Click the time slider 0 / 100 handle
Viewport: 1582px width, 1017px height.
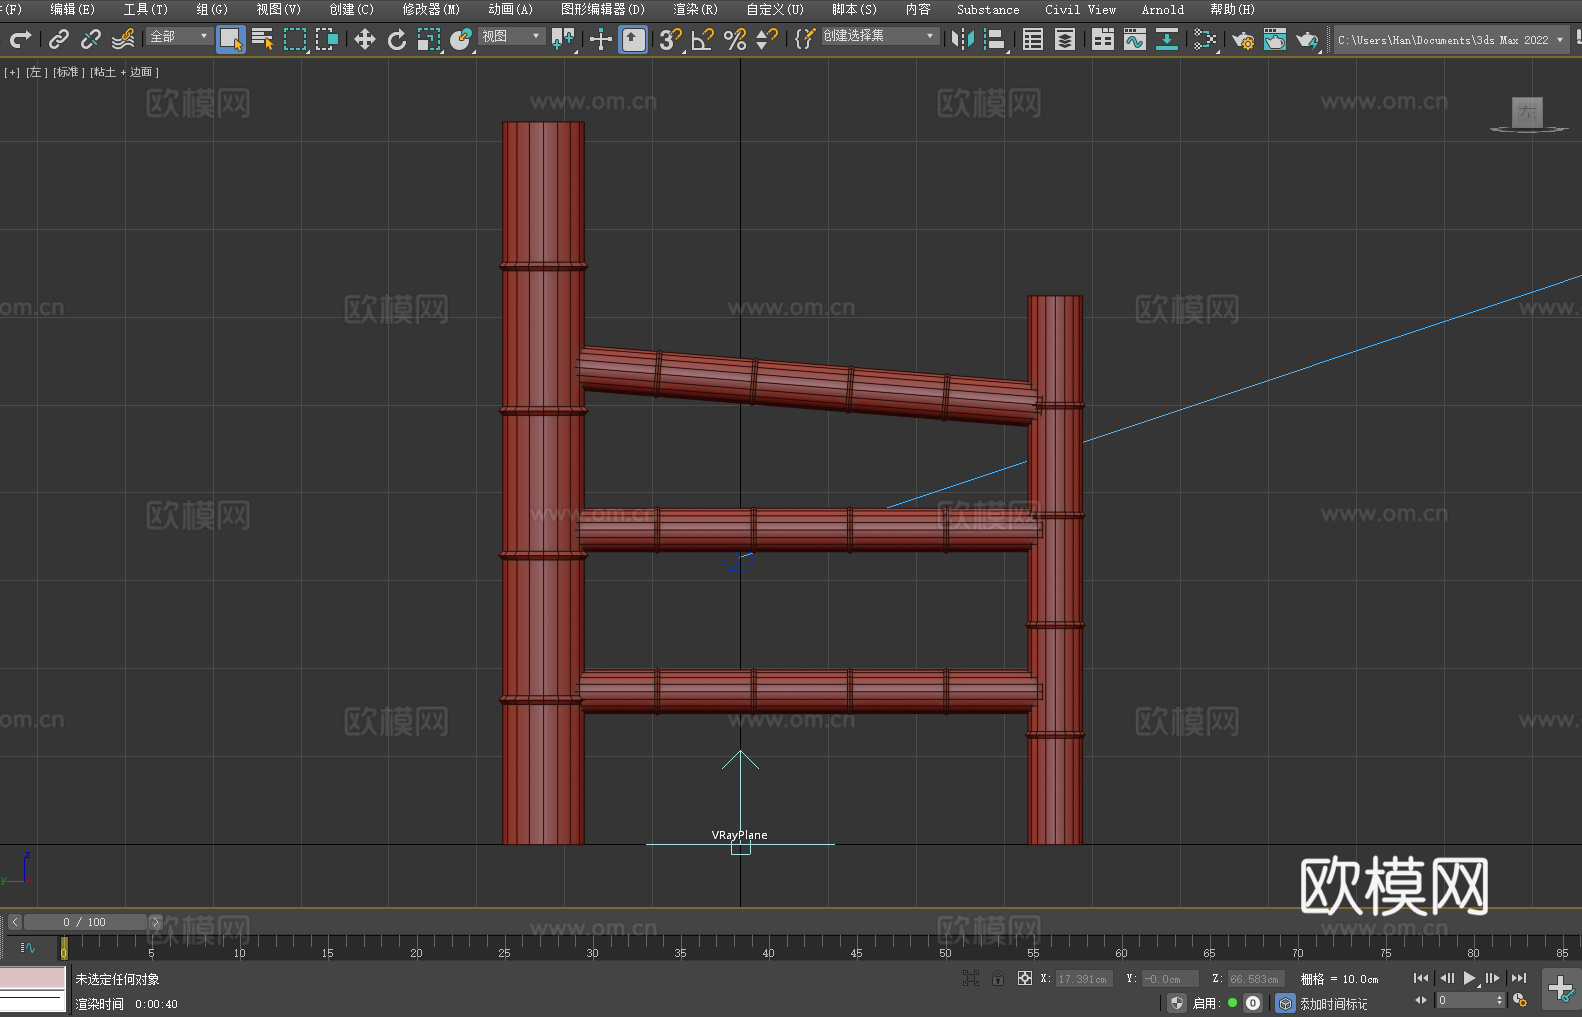tap(85, 922)
